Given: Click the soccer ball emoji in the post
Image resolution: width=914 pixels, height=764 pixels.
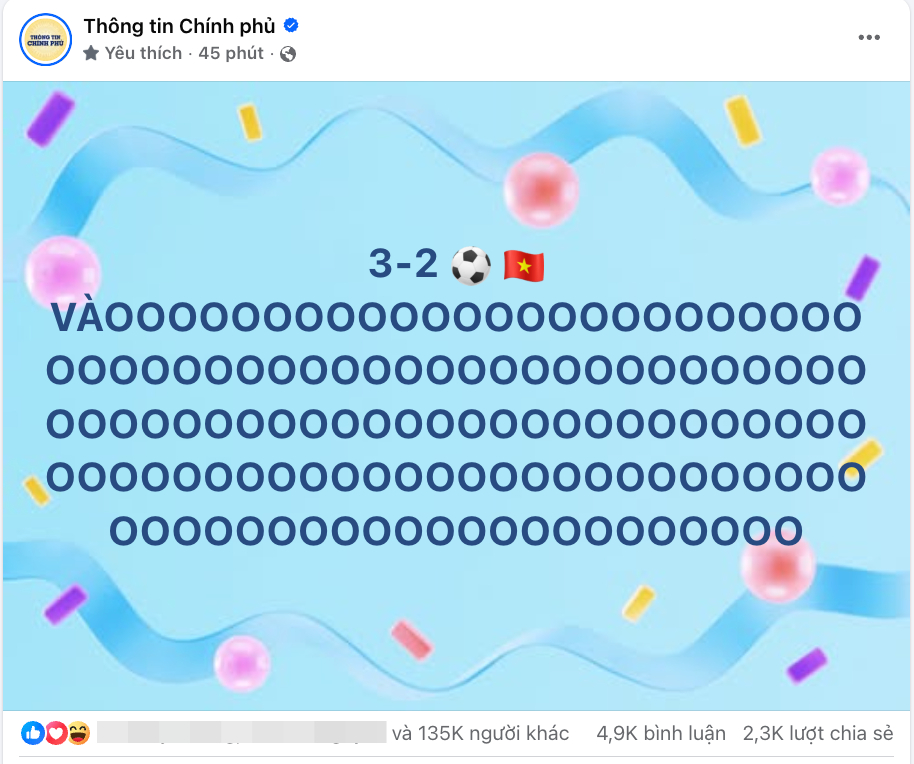Looking at the screenshot, I should pos(470,266).
